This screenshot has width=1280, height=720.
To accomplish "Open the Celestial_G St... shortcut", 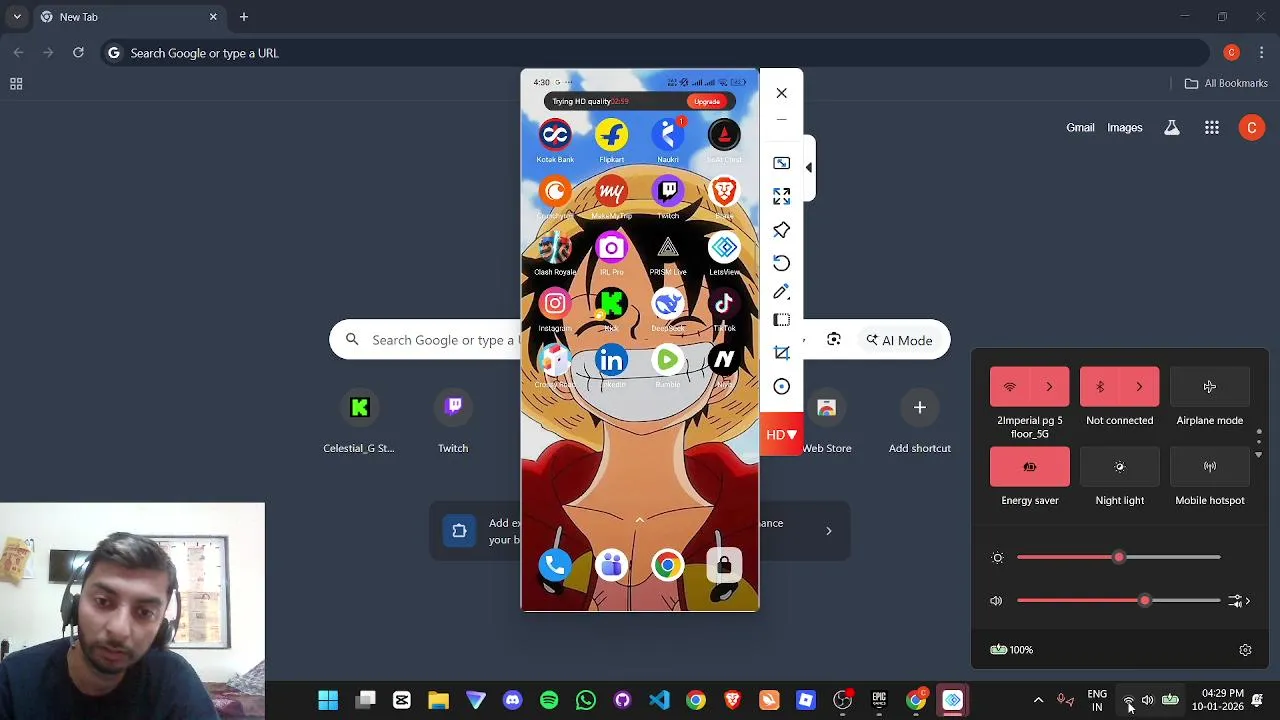I will pos(359,421).
